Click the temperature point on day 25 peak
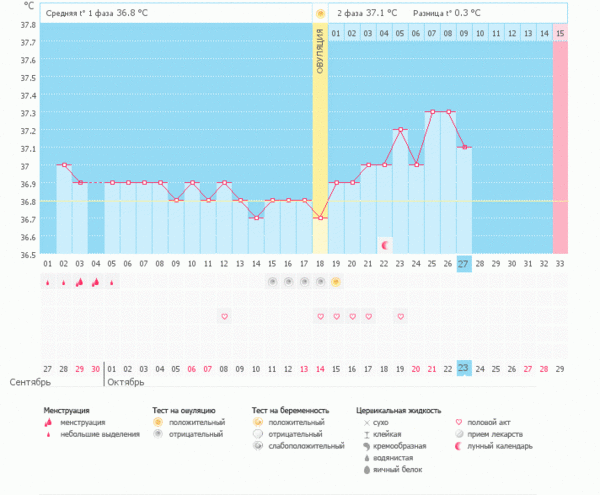The width and height of the screenshot is (600, 495). [432, 112]
